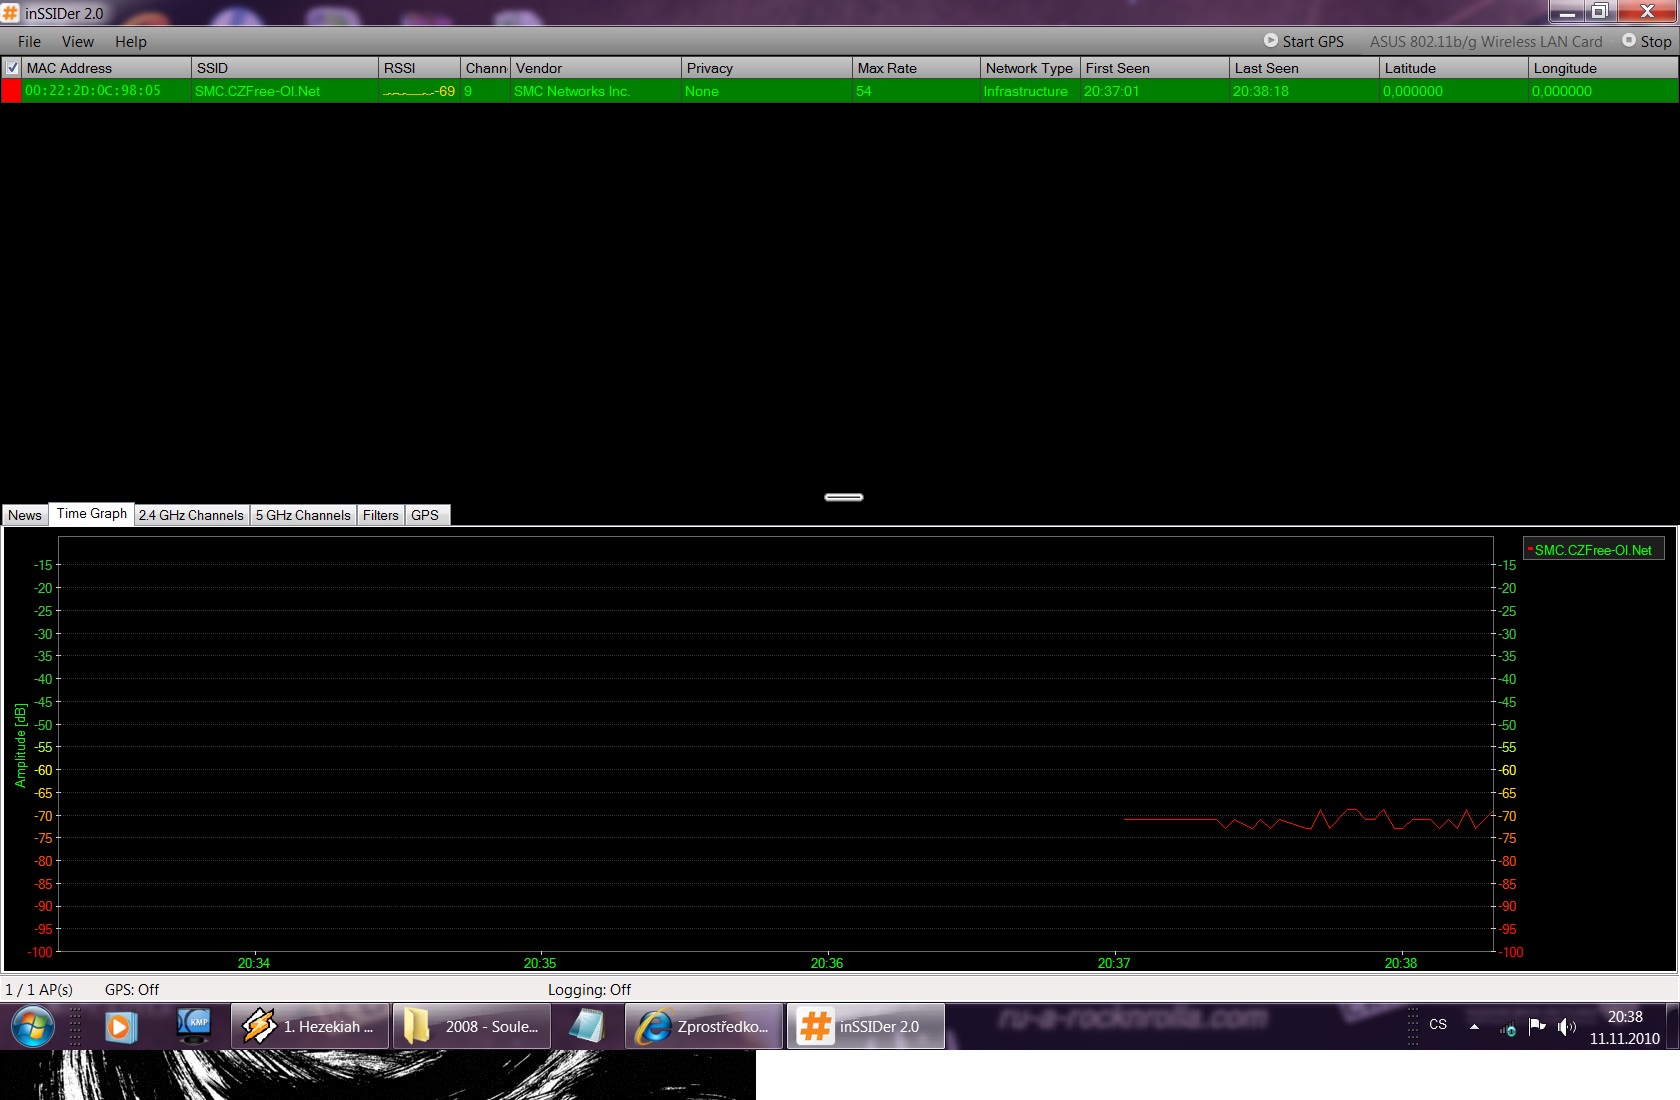Click the 'GPS: Off' status text
1680x1100 pixels.
(x=132, y=989)
